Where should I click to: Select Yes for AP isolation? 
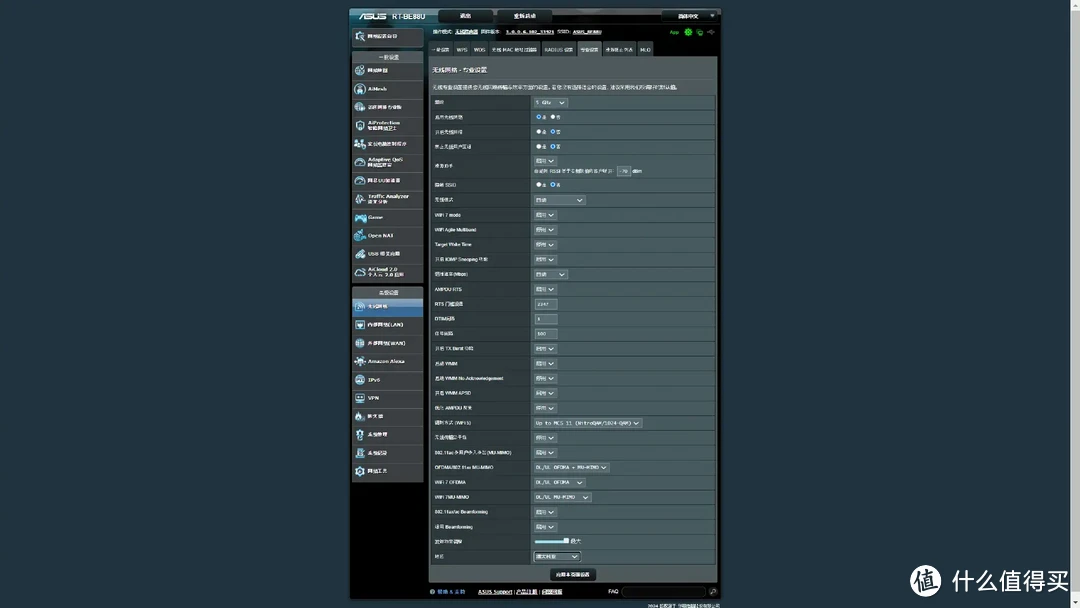tap(539, 147)
